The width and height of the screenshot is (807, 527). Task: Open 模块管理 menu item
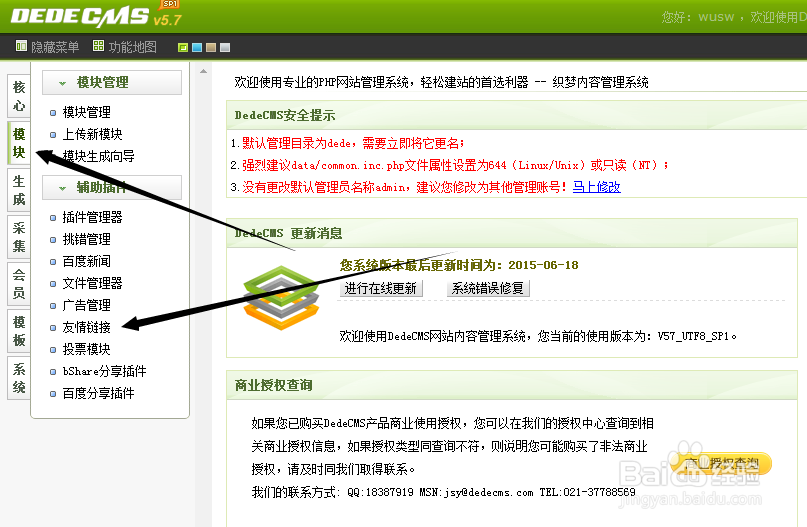coord(86,112)
